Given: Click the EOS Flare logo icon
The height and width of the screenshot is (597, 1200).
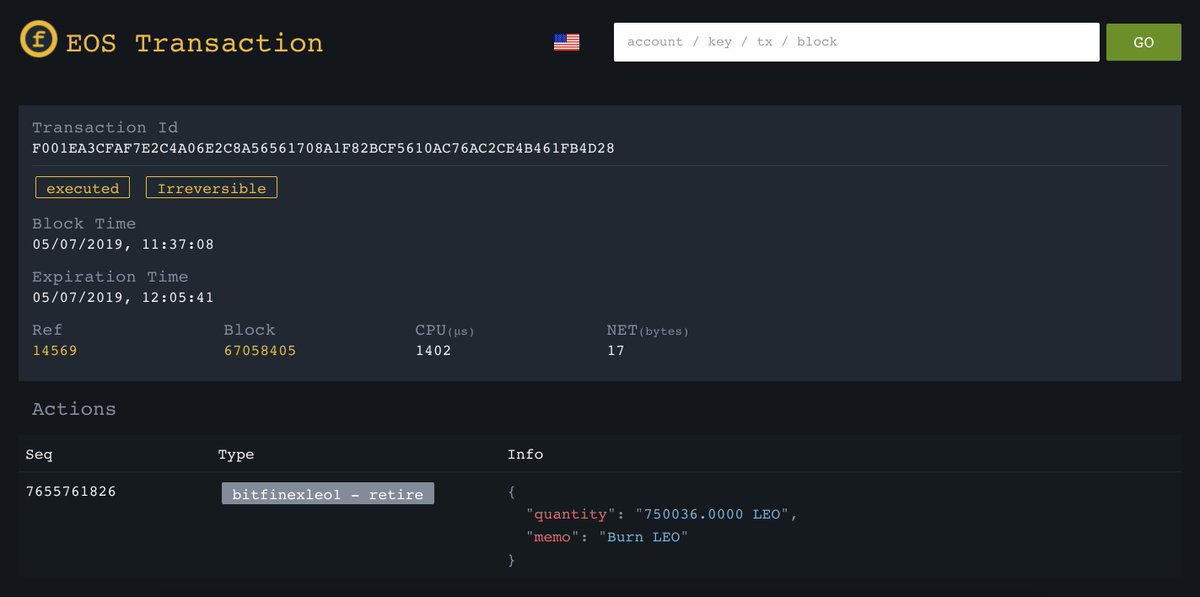Looking at the screenshot, I should tap(39, 40).
